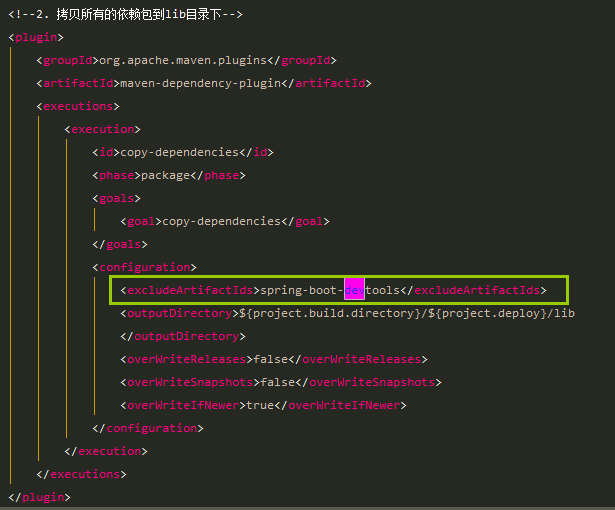This screenshot has width=615, height=510.
Task: Click the closing </phase> tag
Action: 218,175
